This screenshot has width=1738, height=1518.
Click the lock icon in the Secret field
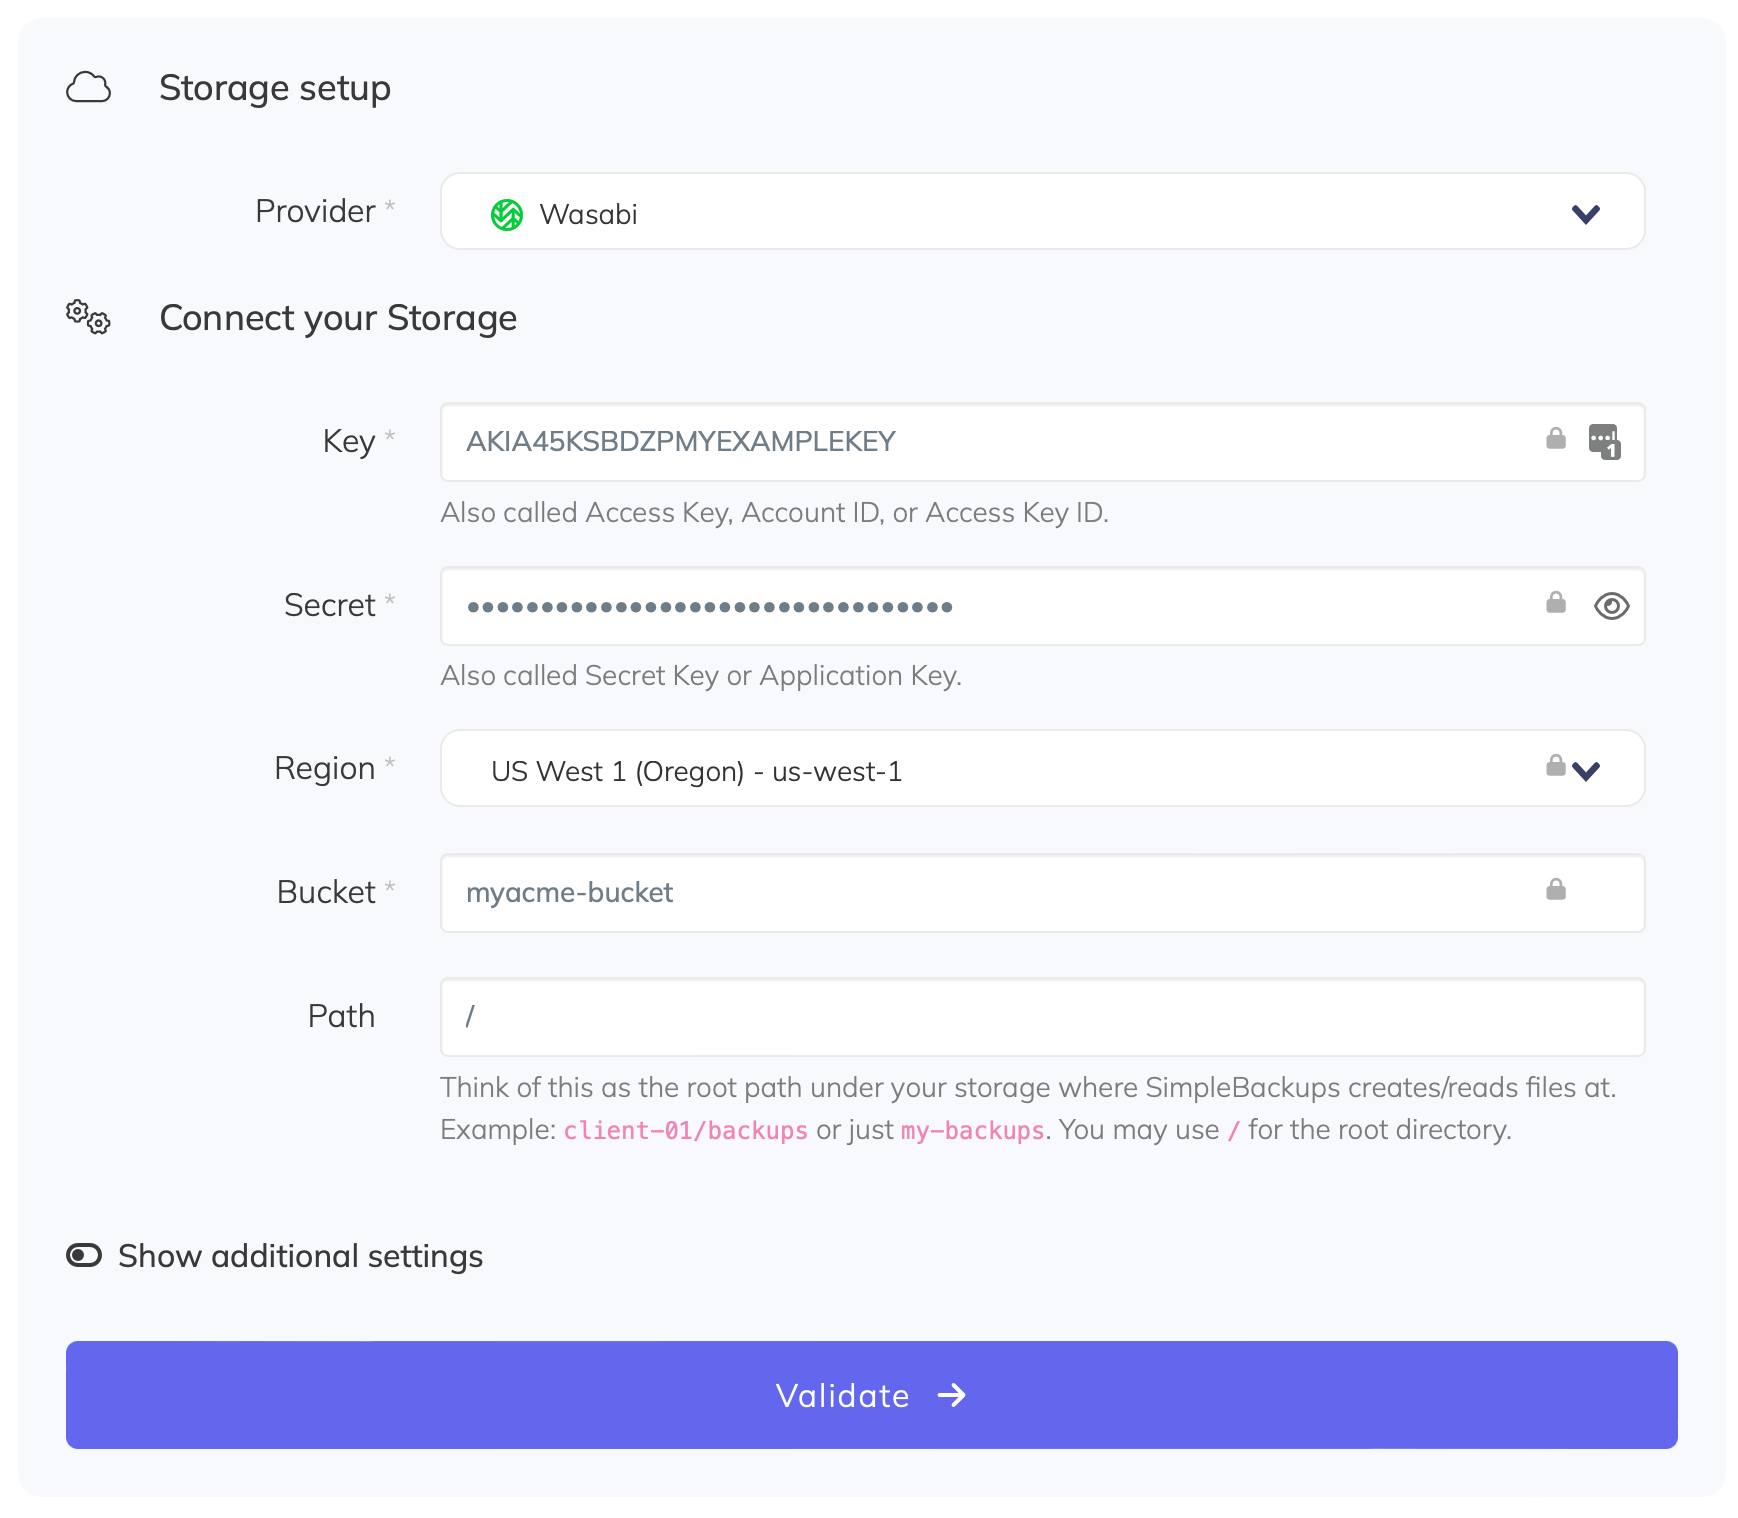coord(1555,602)
